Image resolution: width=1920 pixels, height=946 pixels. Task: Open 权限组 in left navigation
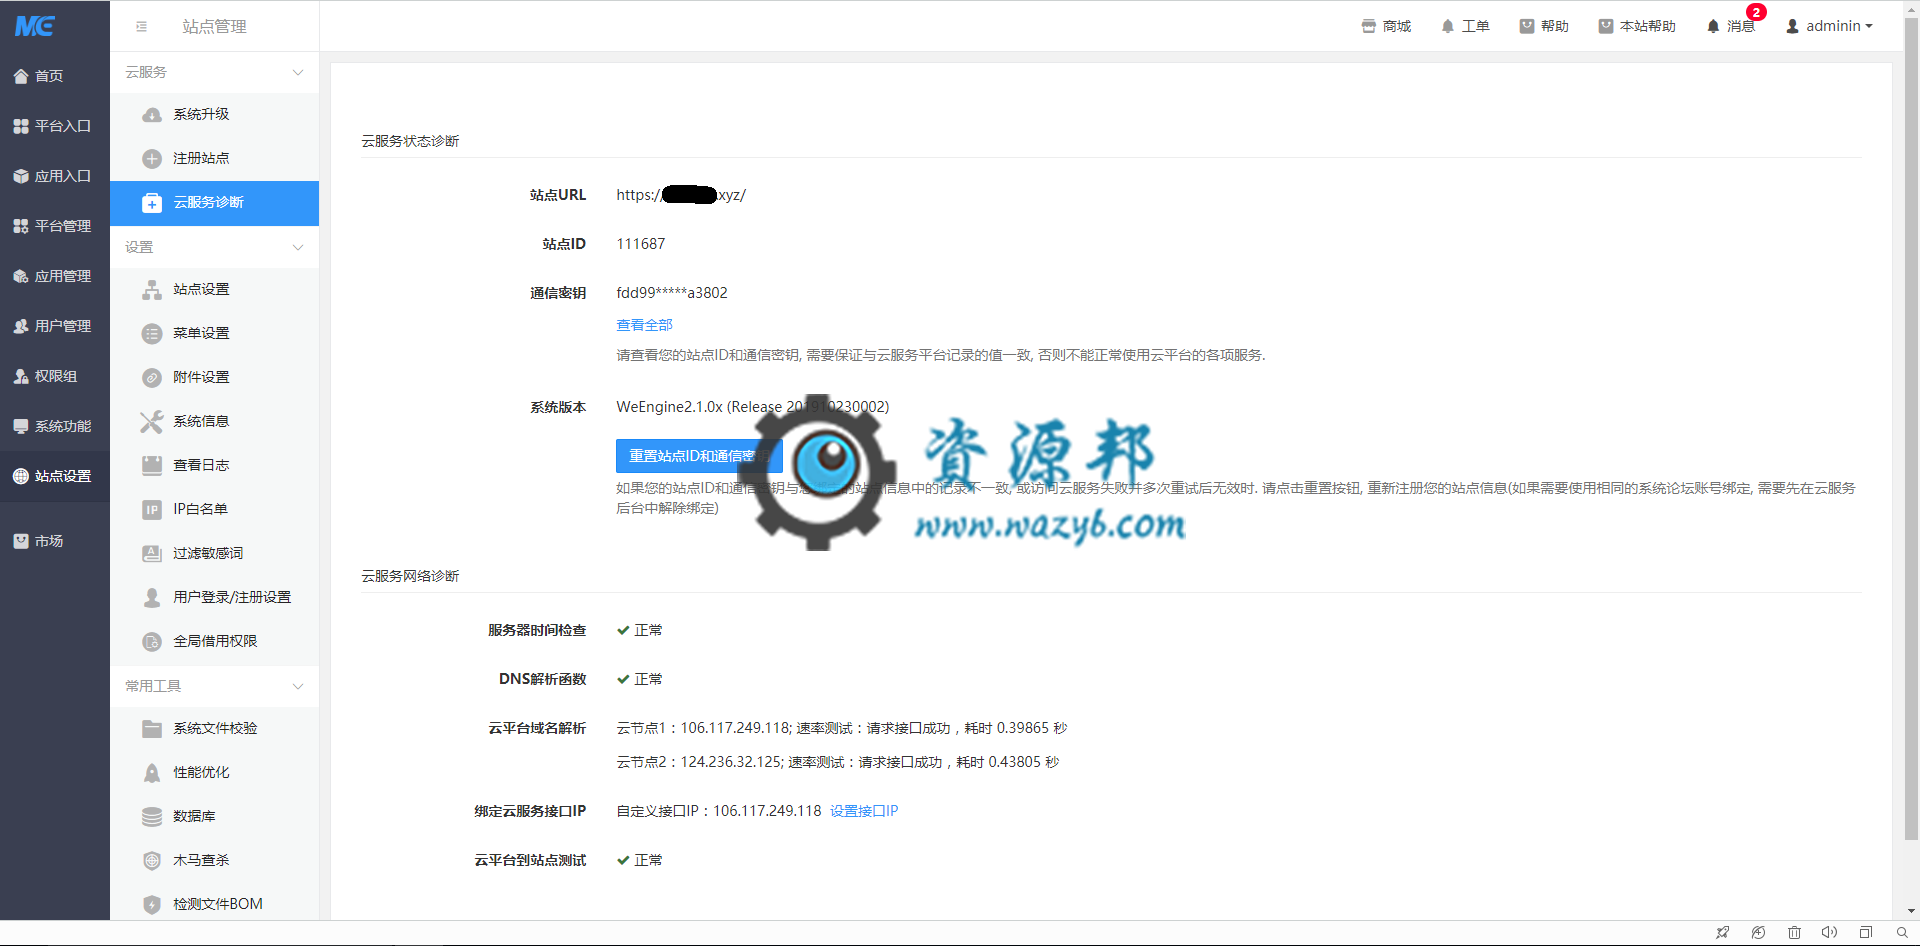tap(55, 376)
